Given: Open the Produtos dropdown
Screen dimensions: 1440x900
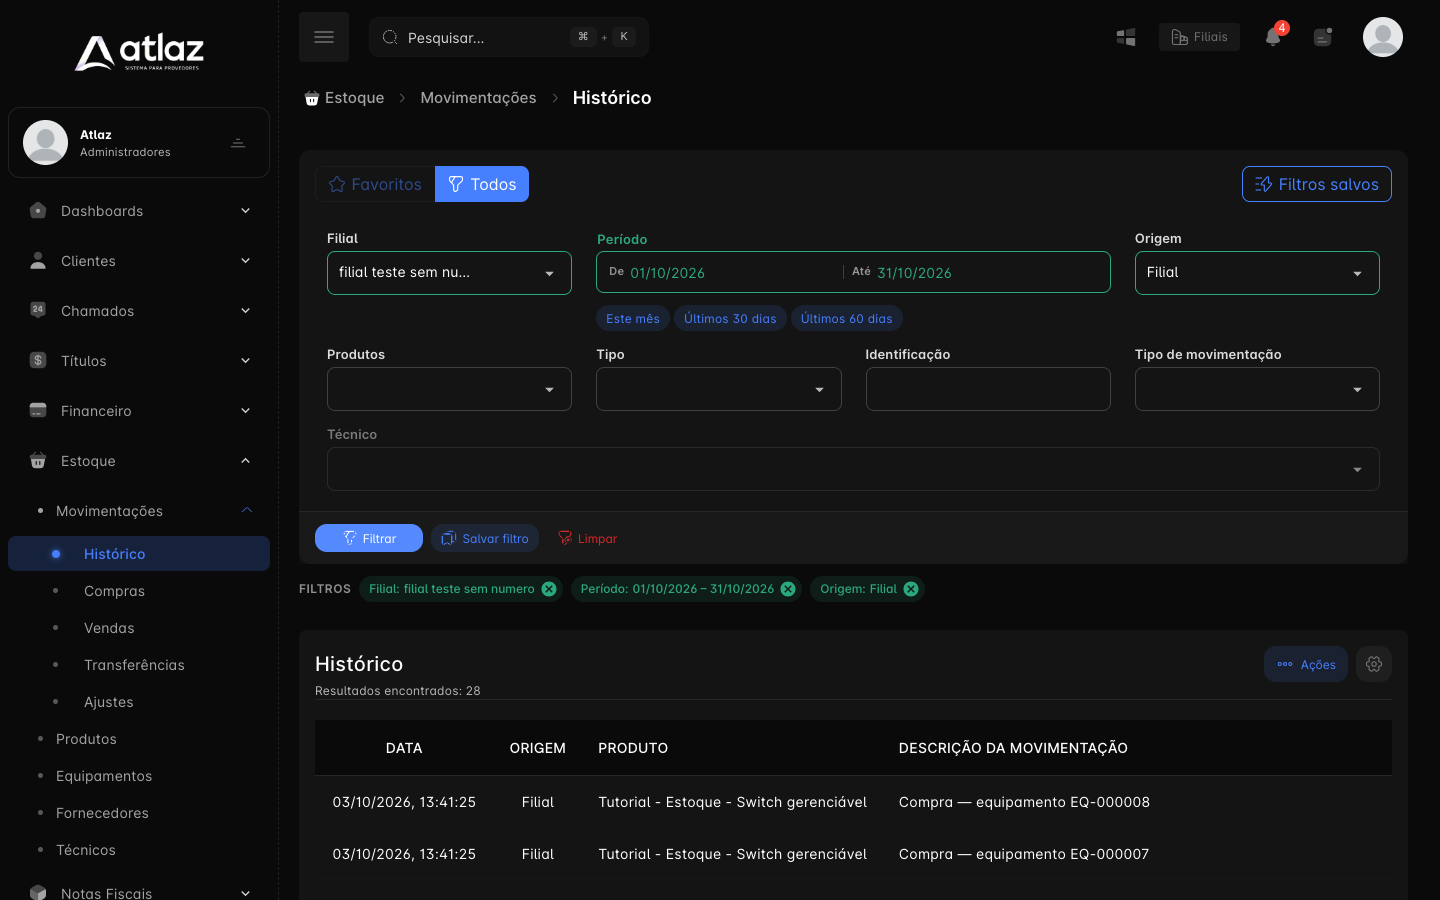Looking at the screenshot, I should click(449, 389).
